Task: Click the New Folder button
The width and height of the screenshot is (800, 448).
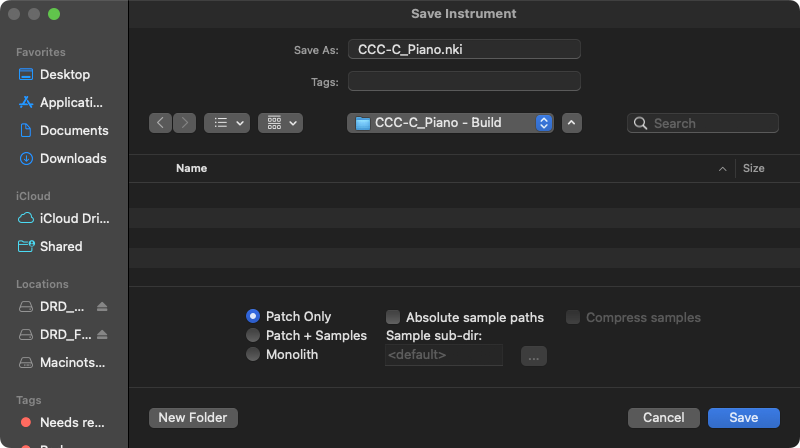Action: (193, 417)
